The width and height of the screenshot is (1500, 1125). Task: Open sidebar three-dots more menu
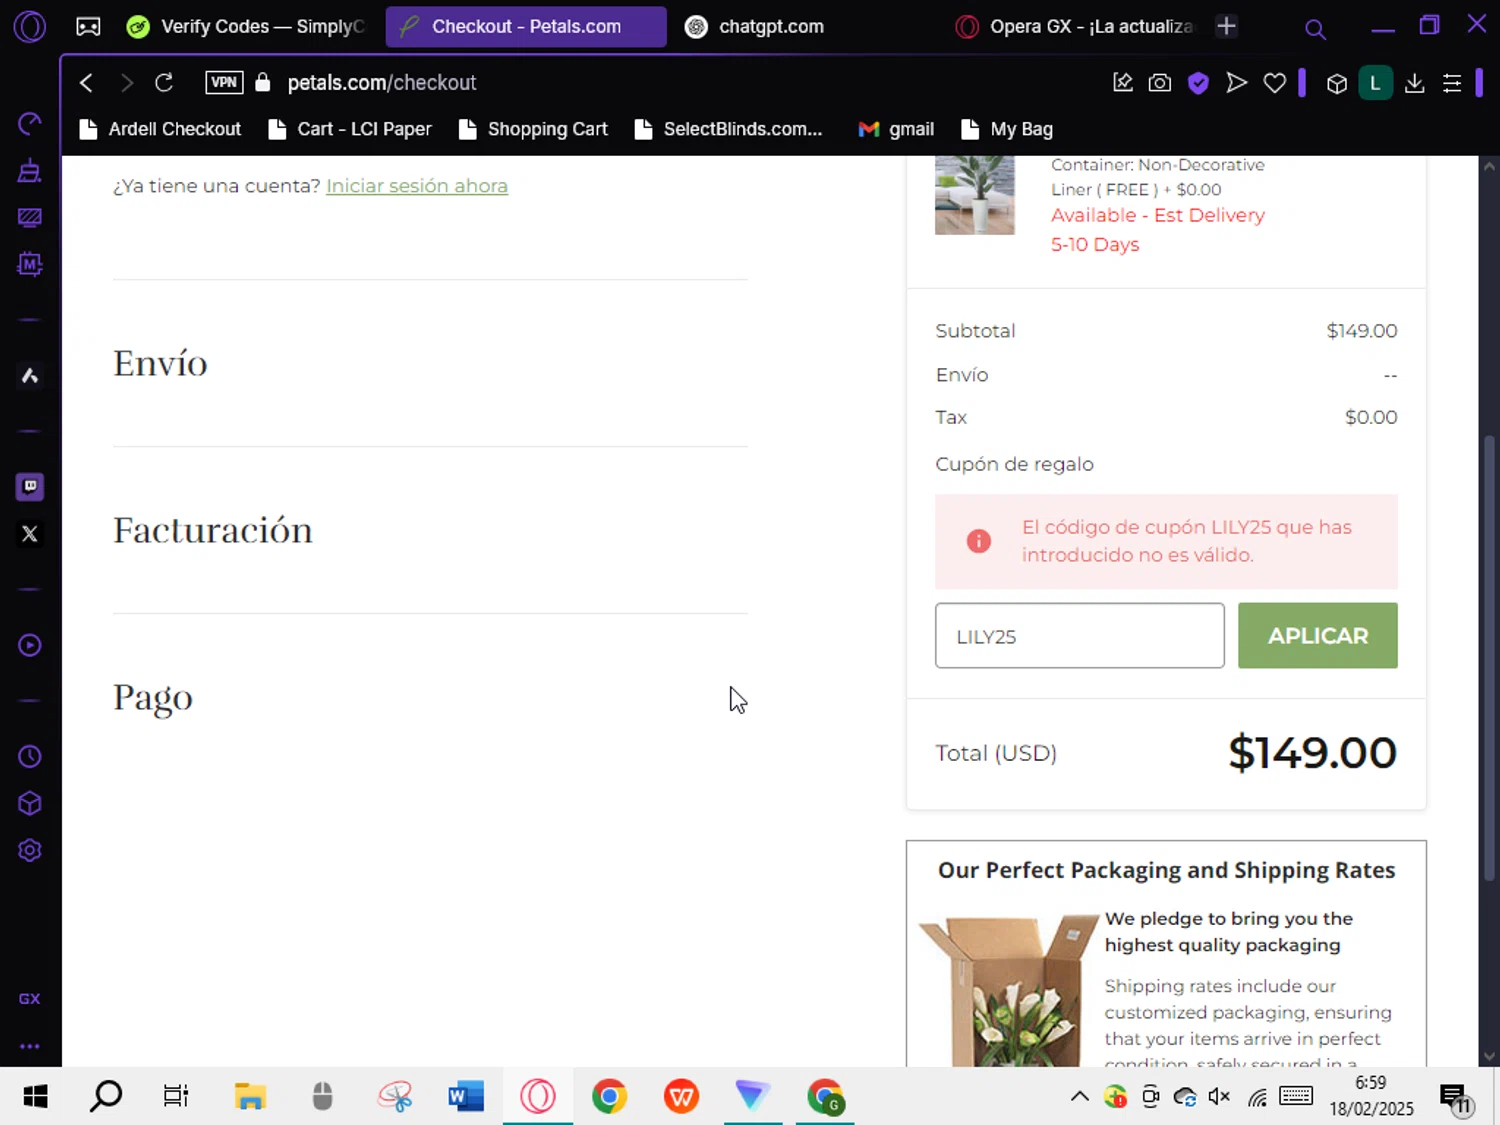coord(30,1046)
